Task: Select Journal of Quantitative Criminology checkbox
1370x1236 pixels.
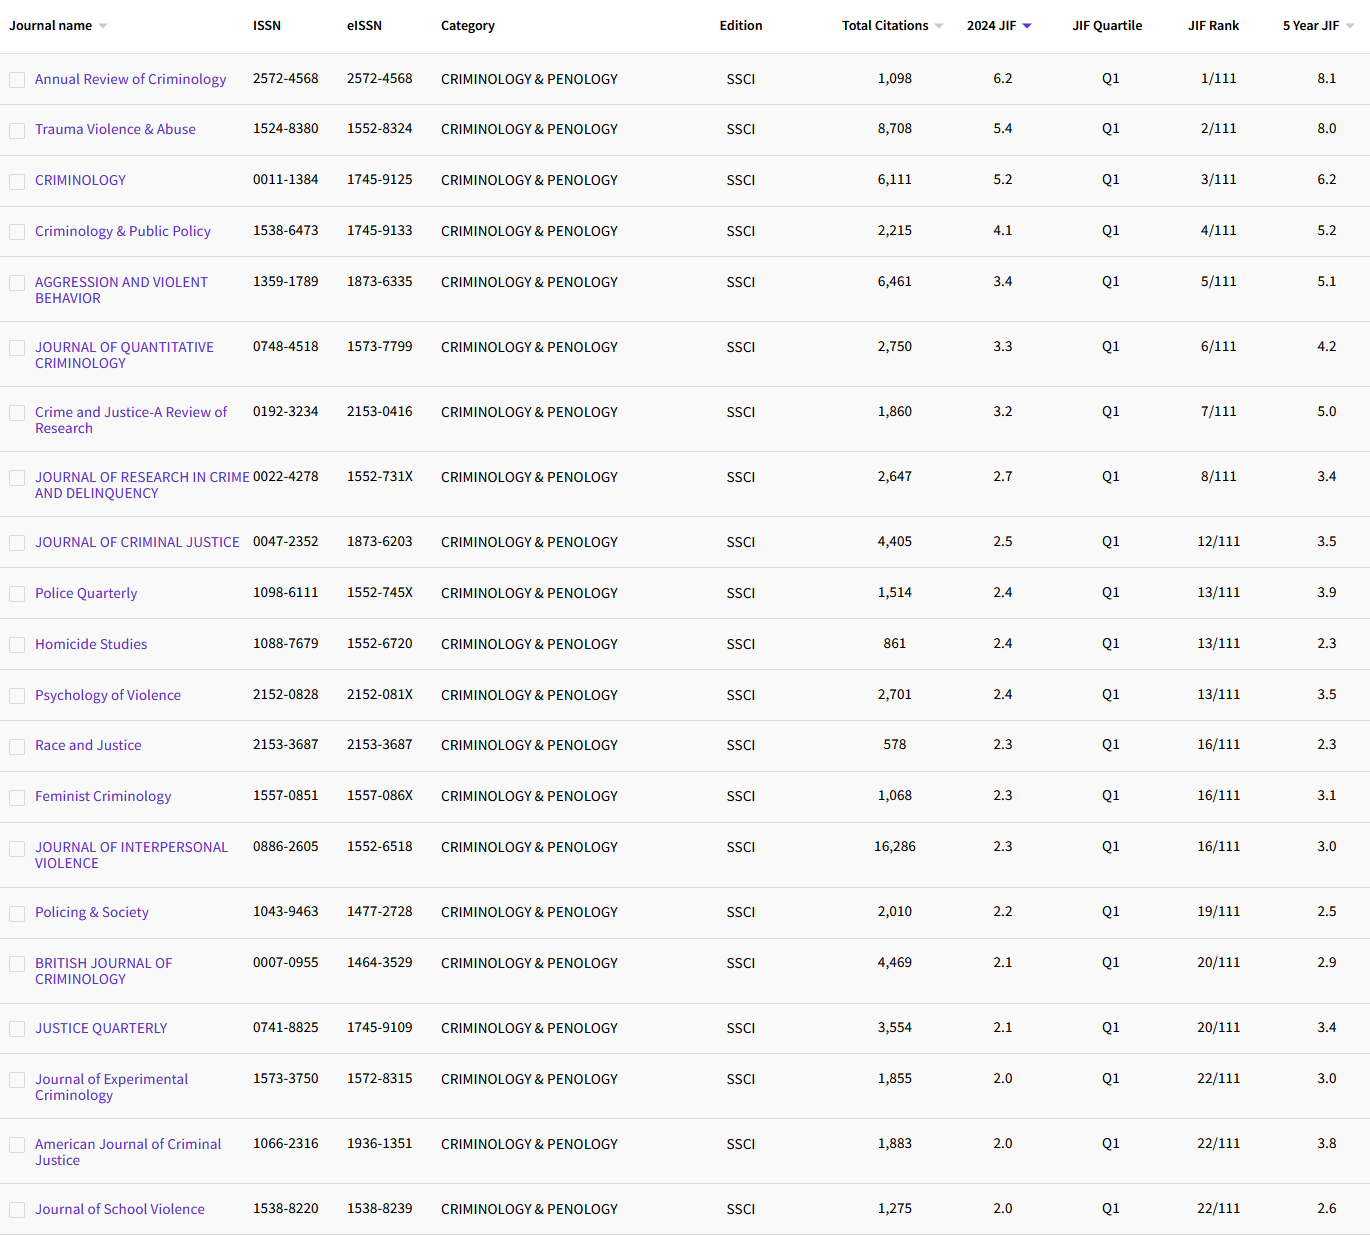Action: pos(17,348)
